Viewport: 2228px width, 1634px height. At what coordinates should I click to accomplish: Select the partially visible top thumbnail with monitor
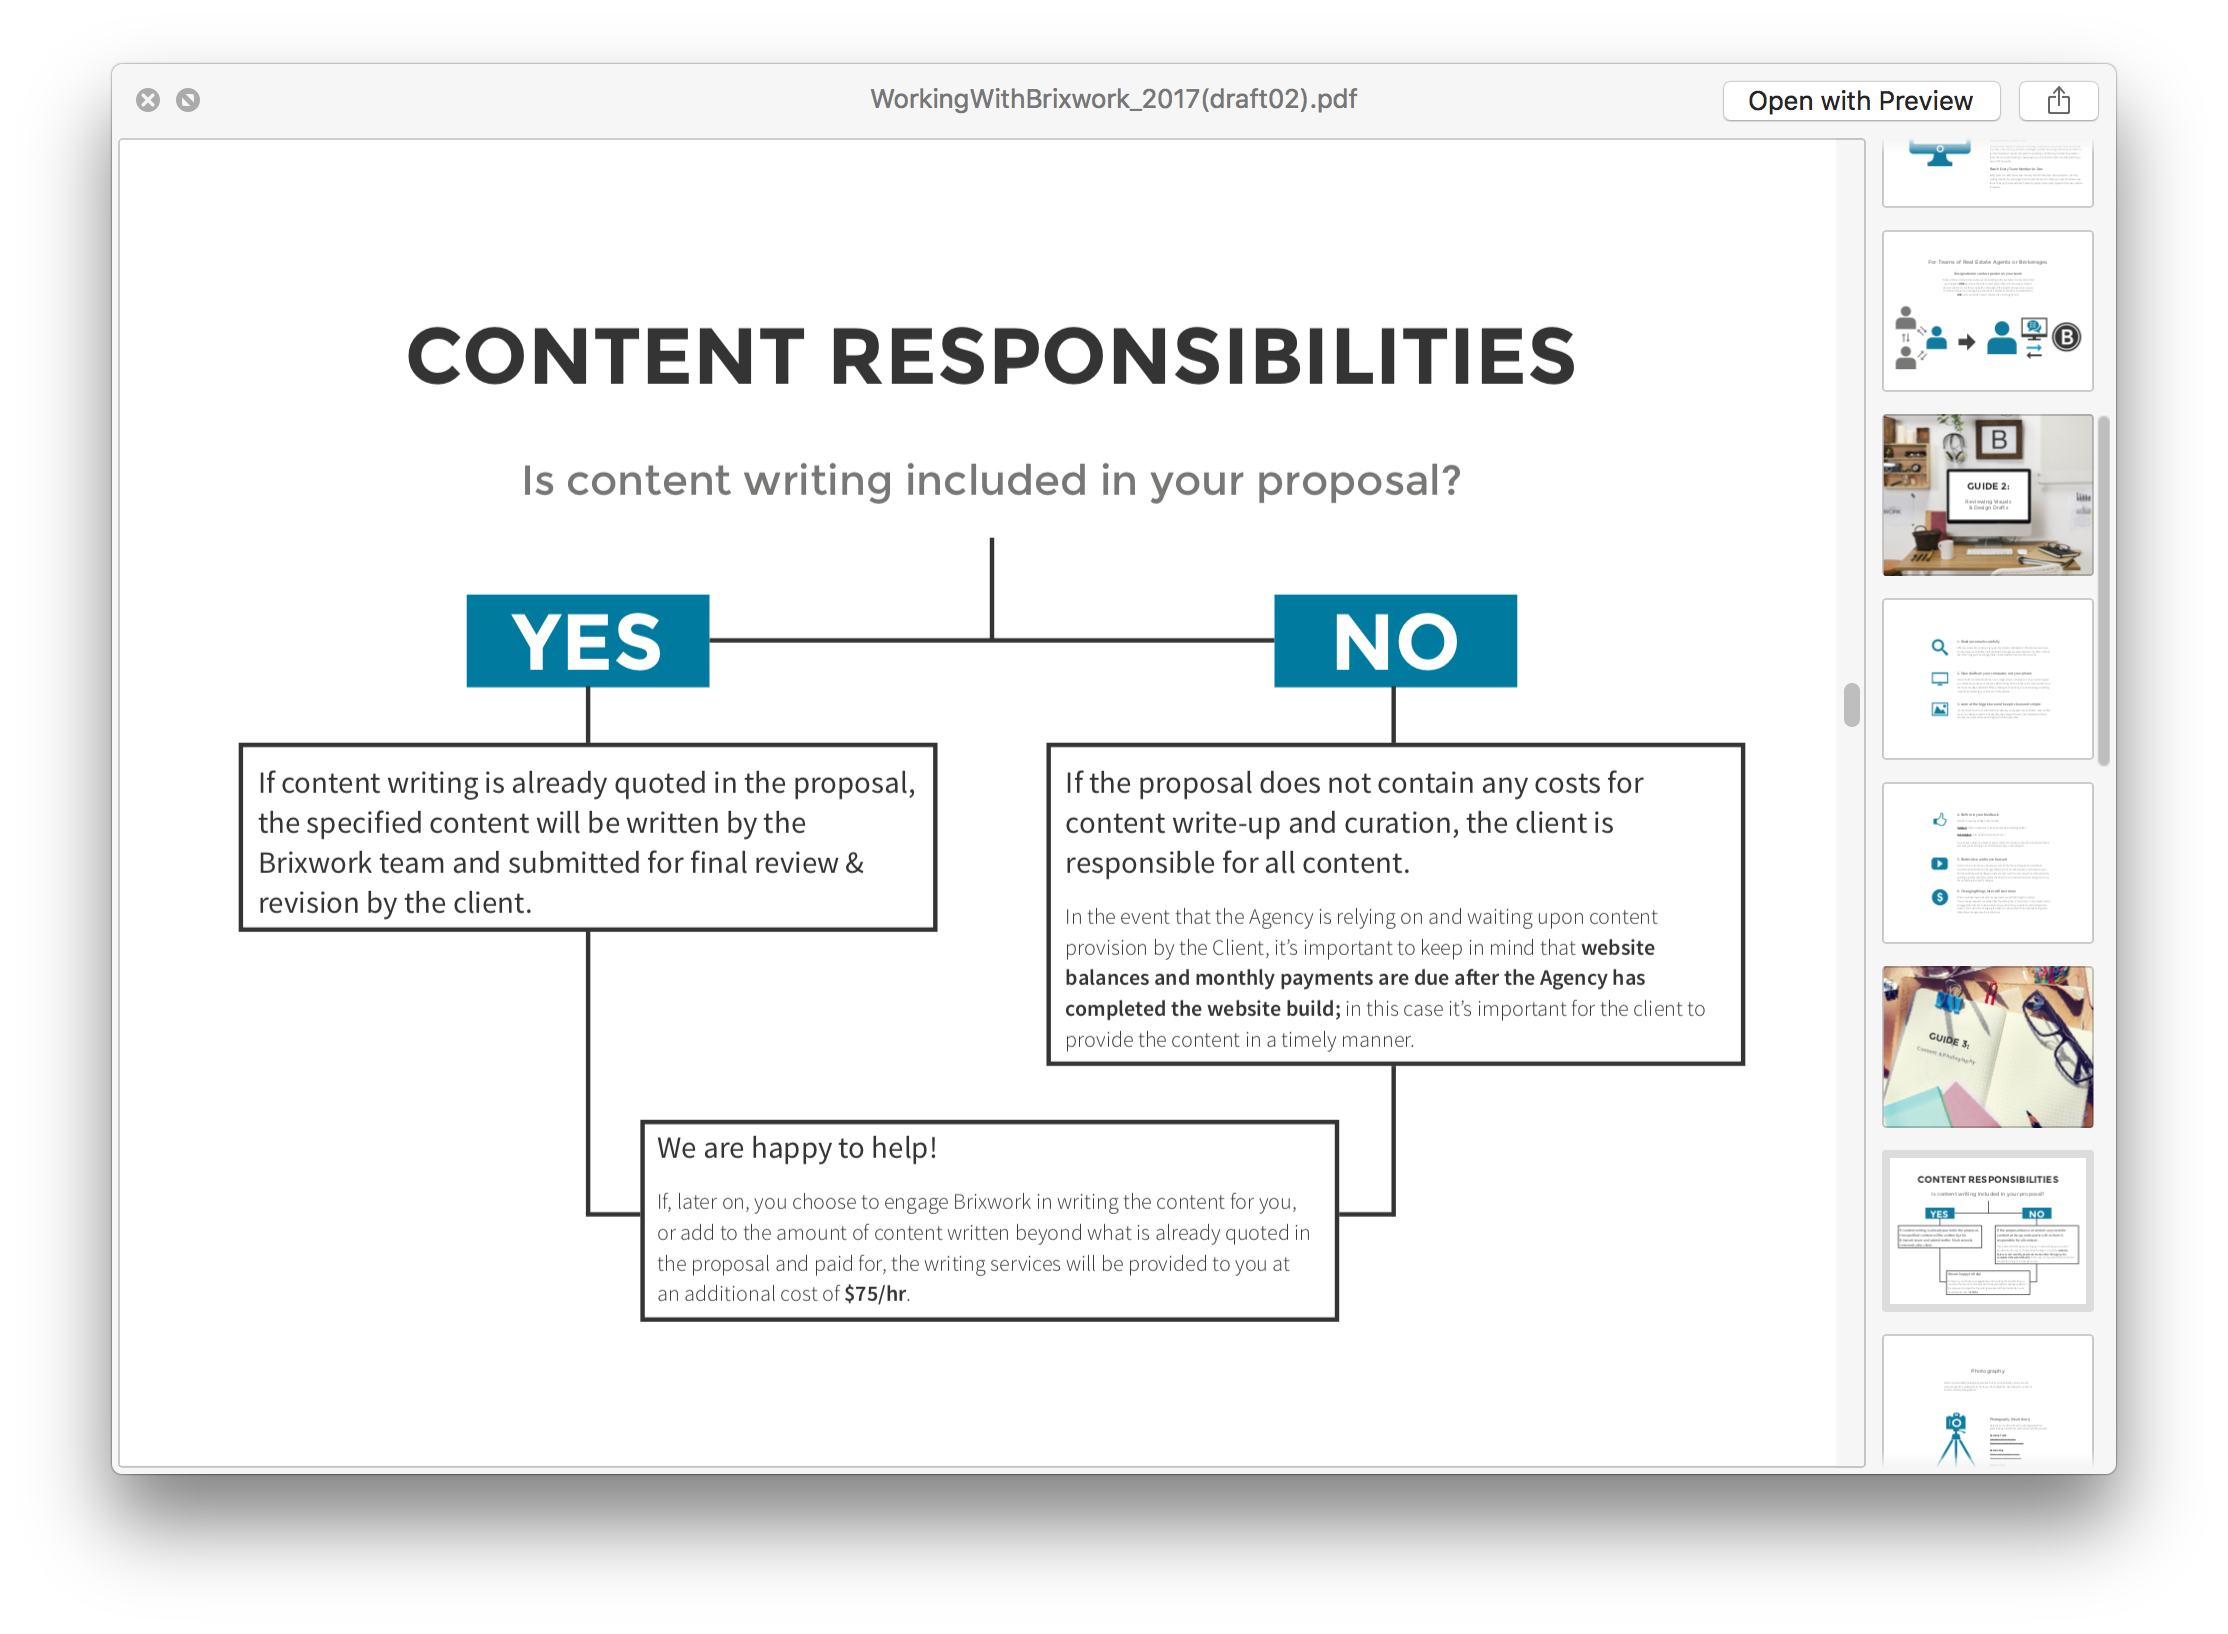[x=1987, y=174]
